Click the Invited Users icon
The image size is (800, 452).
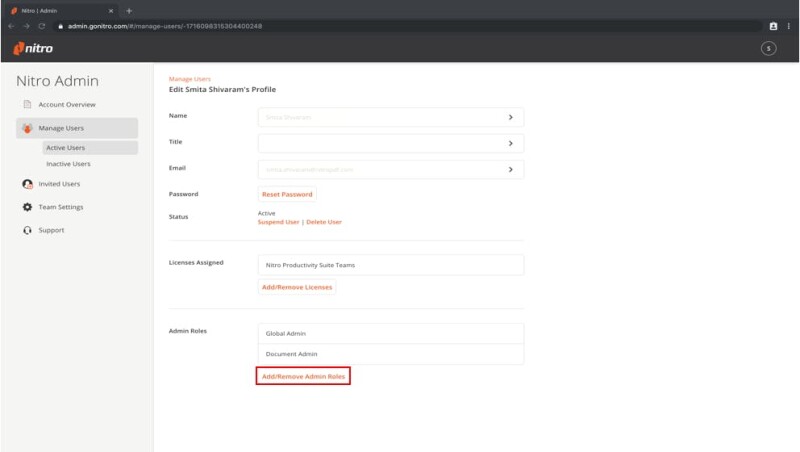28,184
